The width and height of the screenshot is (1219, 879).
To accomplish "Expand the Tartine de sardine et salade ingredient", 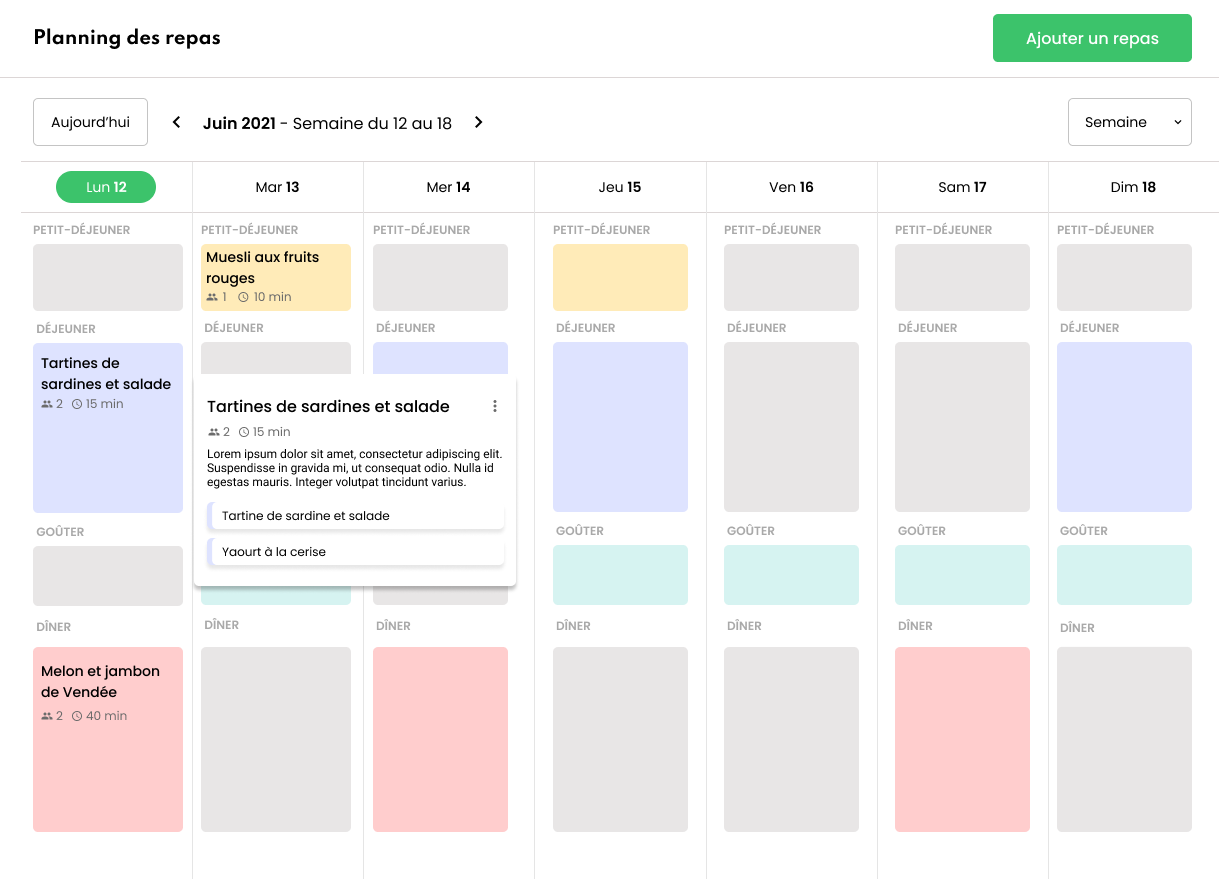I will (355, 515).
